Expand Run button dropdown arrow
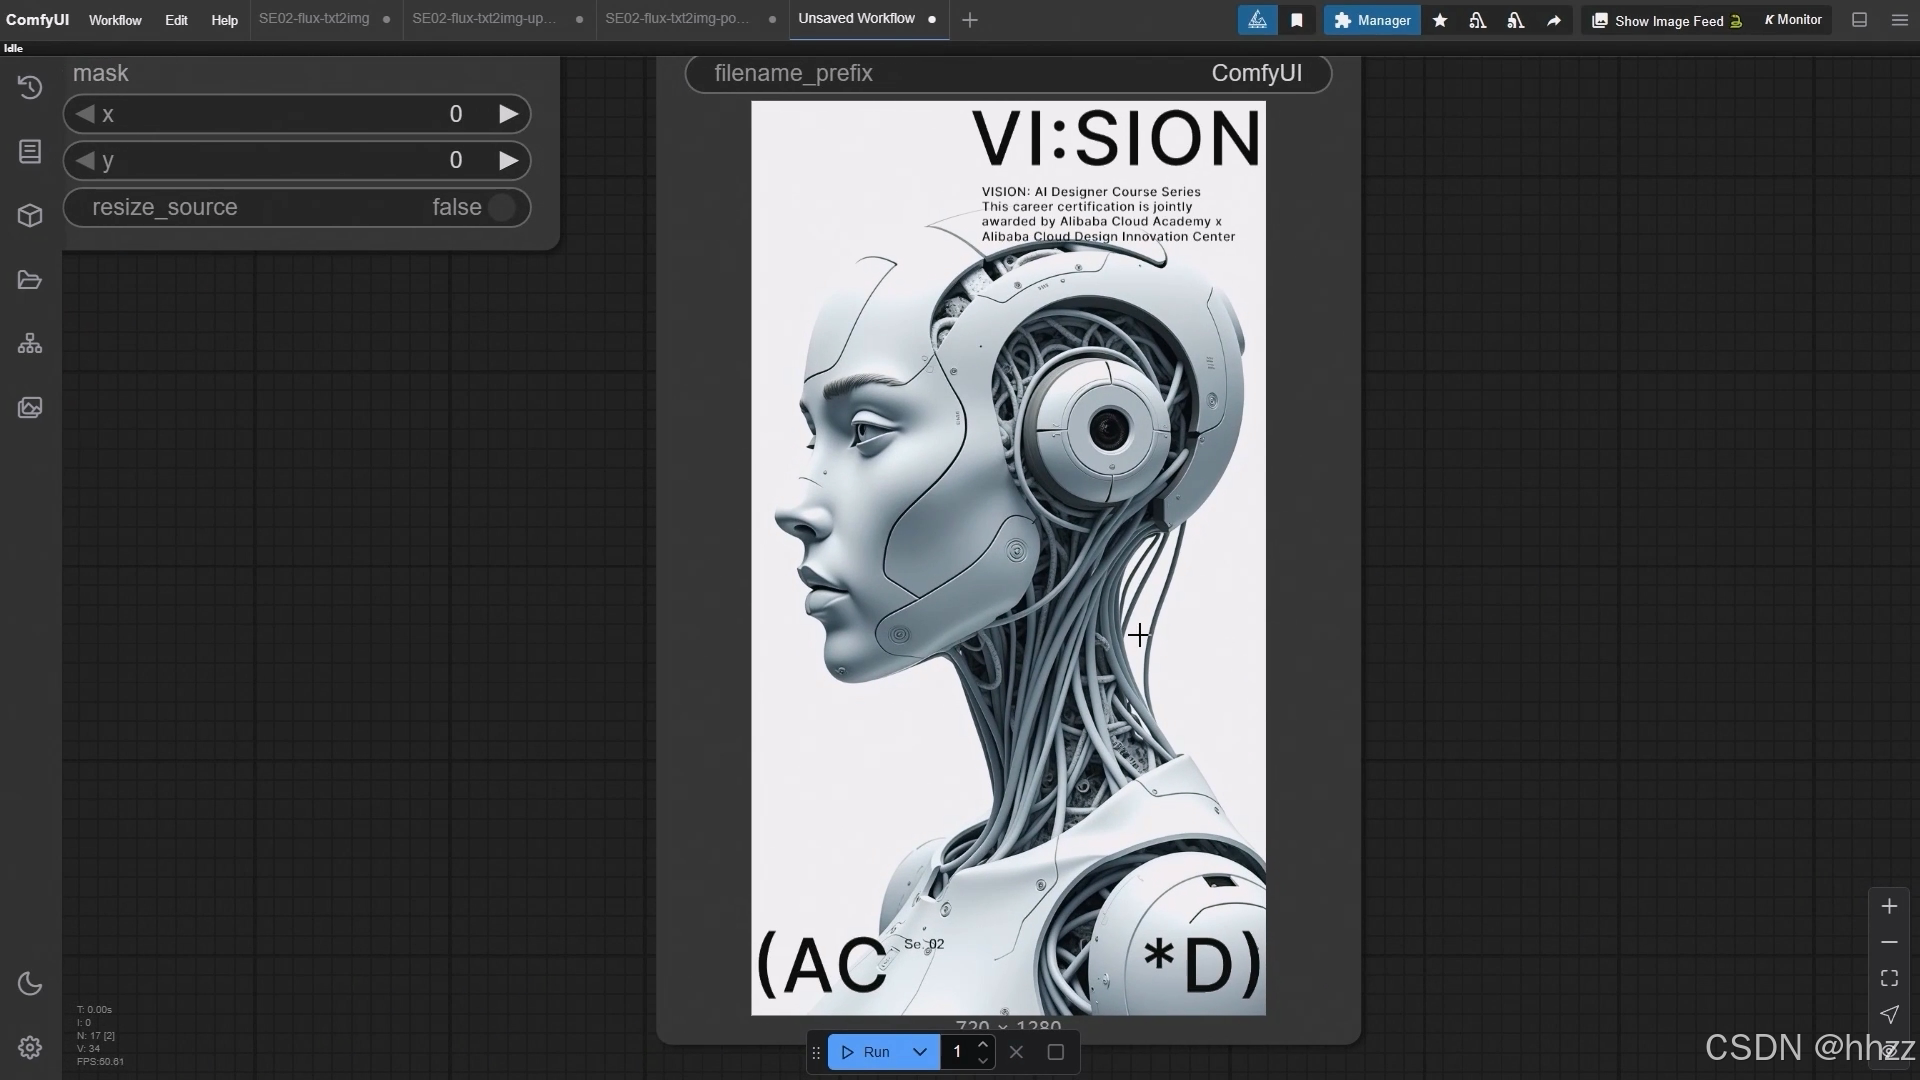Image resolution: width=1920 pixels, height=1080 pixels. 919,1052
